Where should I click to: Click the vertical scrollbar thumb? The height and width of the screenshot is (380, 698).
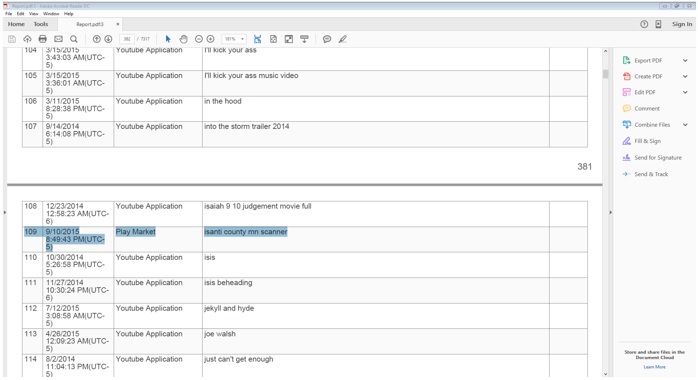pyautogui.click(x=605, y=73)
